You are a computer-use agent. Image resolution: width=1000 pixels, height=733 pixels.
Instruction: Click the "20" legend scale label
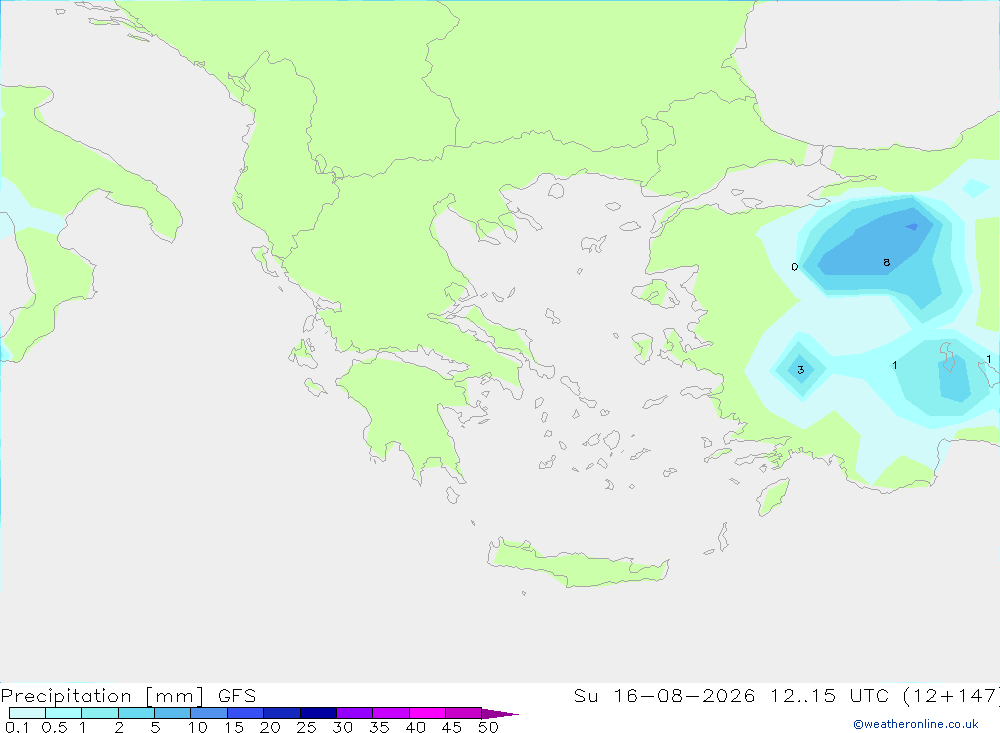[x=270, y=727]
